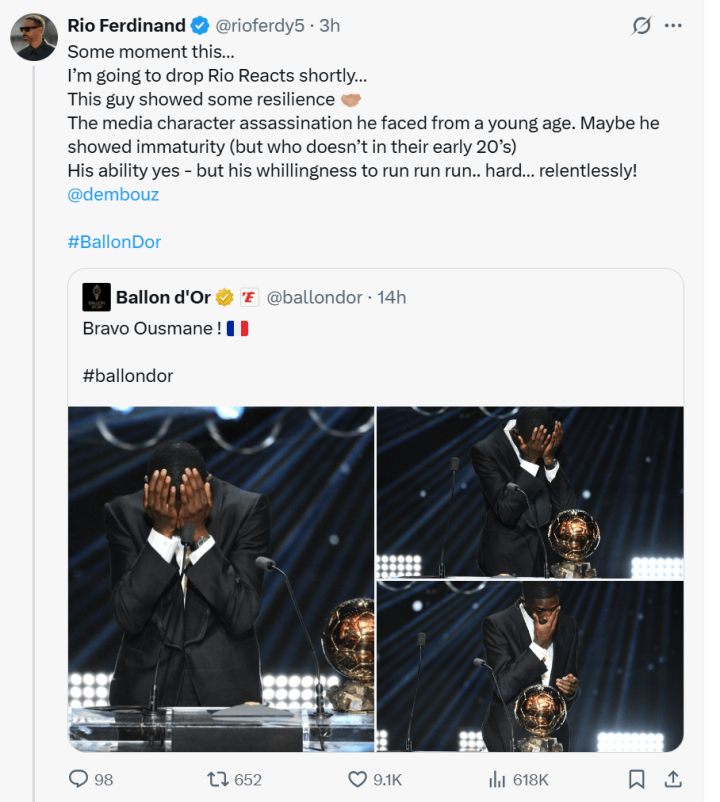Image resolution: width=720 pixels, height=802 pixels.
Task: Click the @rioferdy5 handle
Action: coord(259,26)
